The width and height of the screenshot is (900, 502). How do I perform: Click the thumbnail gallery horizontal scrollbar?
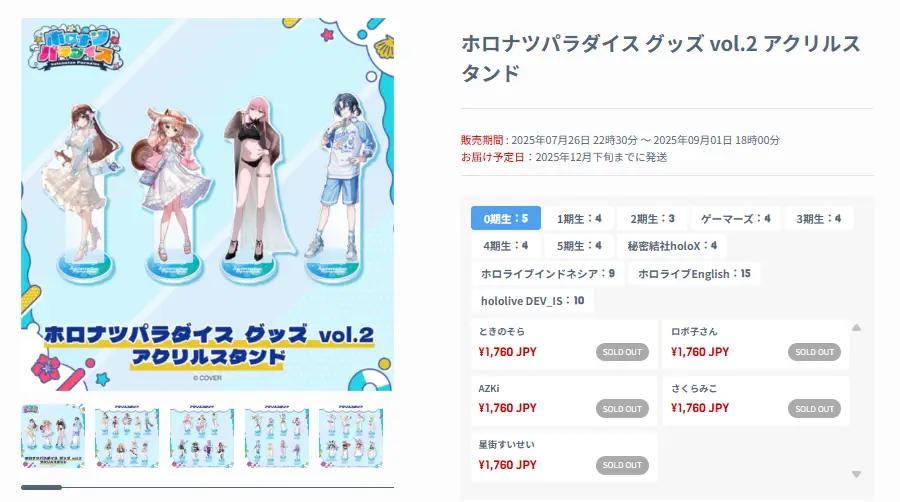(x=207, y=487)
